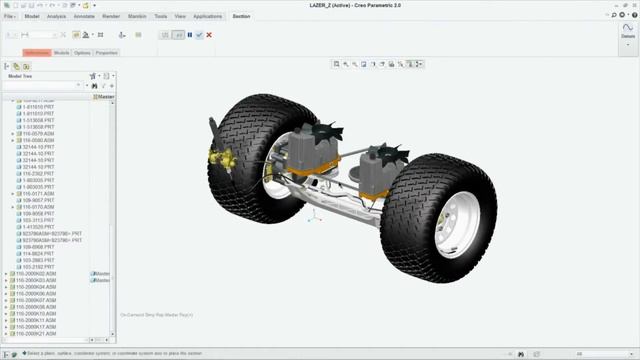
Task: Switch to the Tools ribbon tab
Action: pos(160,16)
